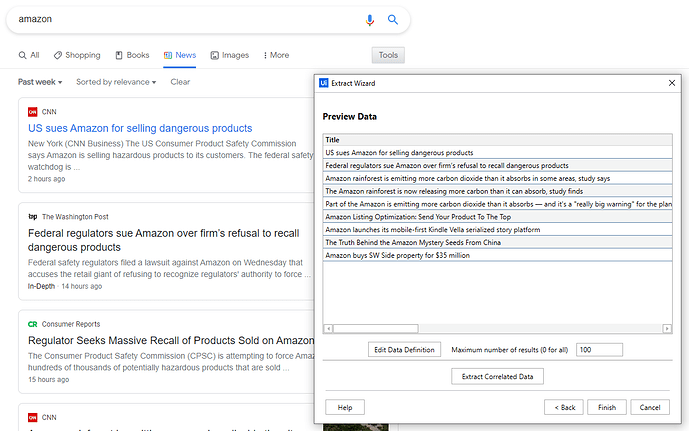Click the maximum number of results field
Screen dimensions: 689x431
coord(599,349)
